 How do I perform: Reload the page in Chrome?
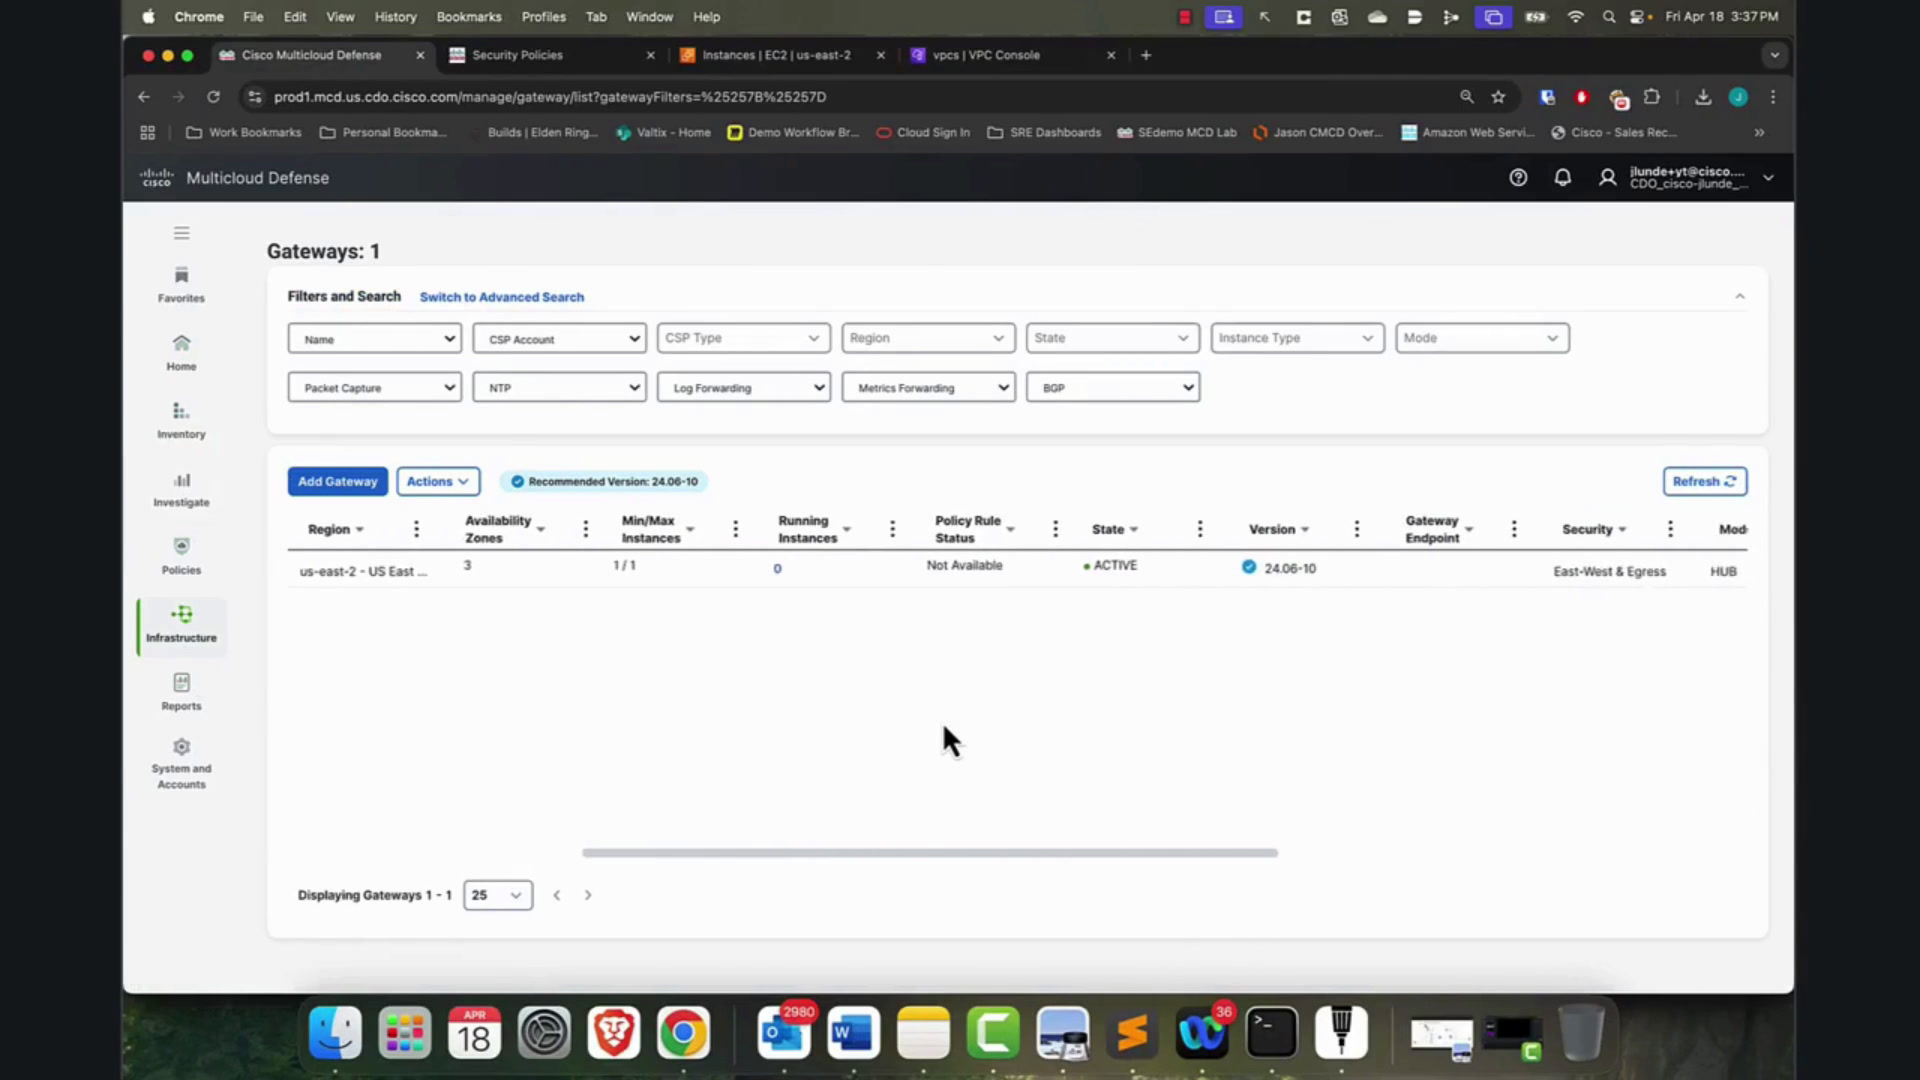click(x=213, y=97)
